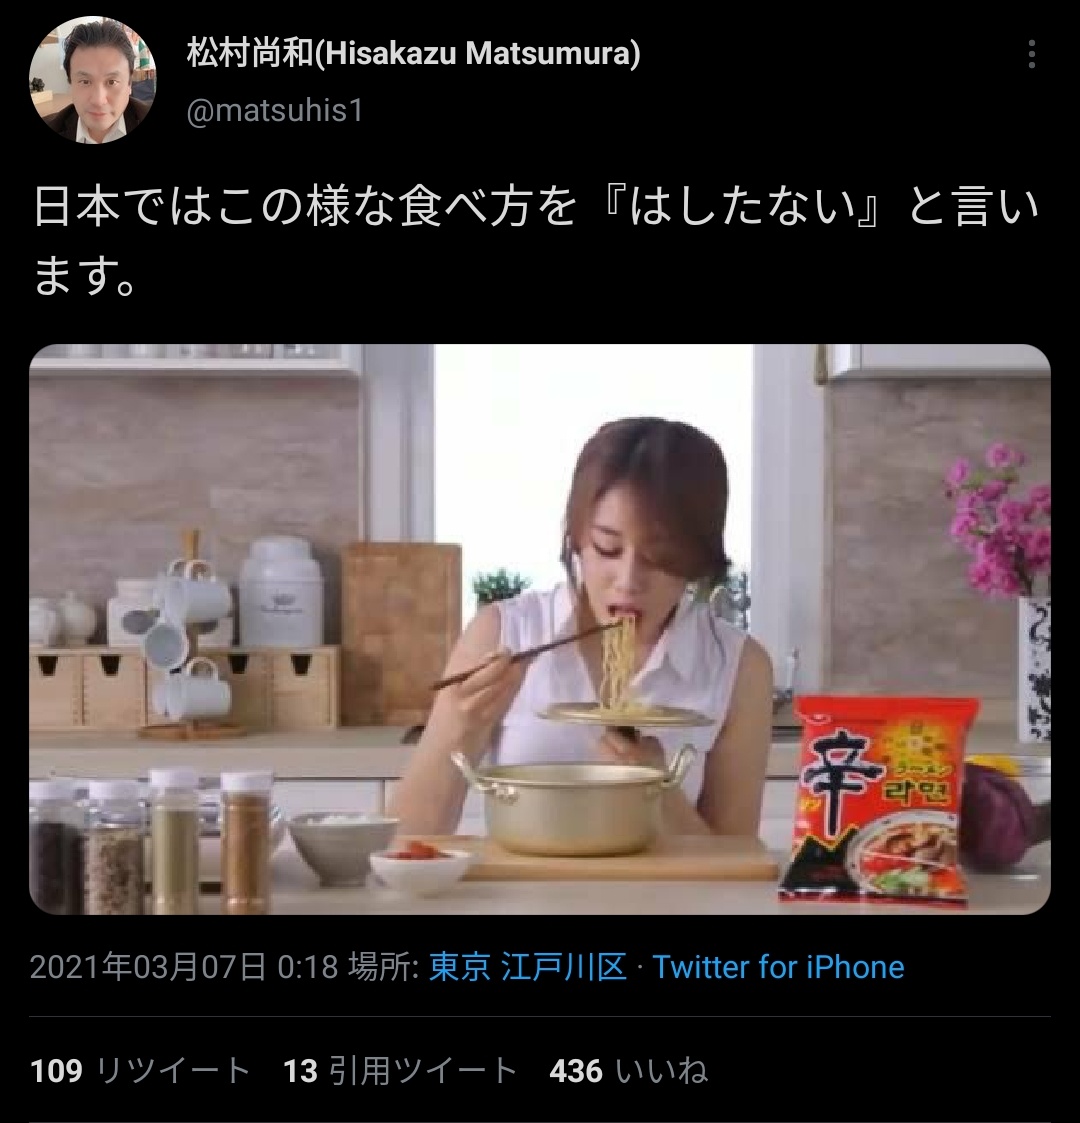Viewport: 1080px width, 1123px height.
Task: Click the 場所: label before the location
Action: pyautogui.click(x=383, y=967)
